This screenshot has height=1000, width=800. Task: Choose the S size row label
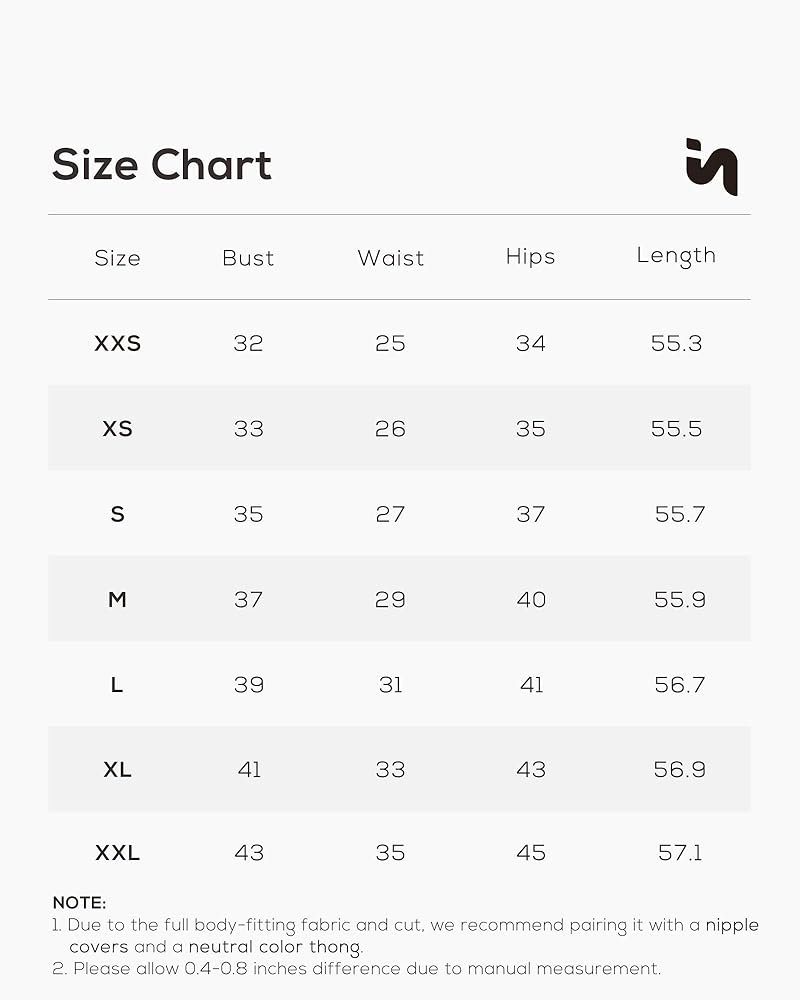[118, 514]
